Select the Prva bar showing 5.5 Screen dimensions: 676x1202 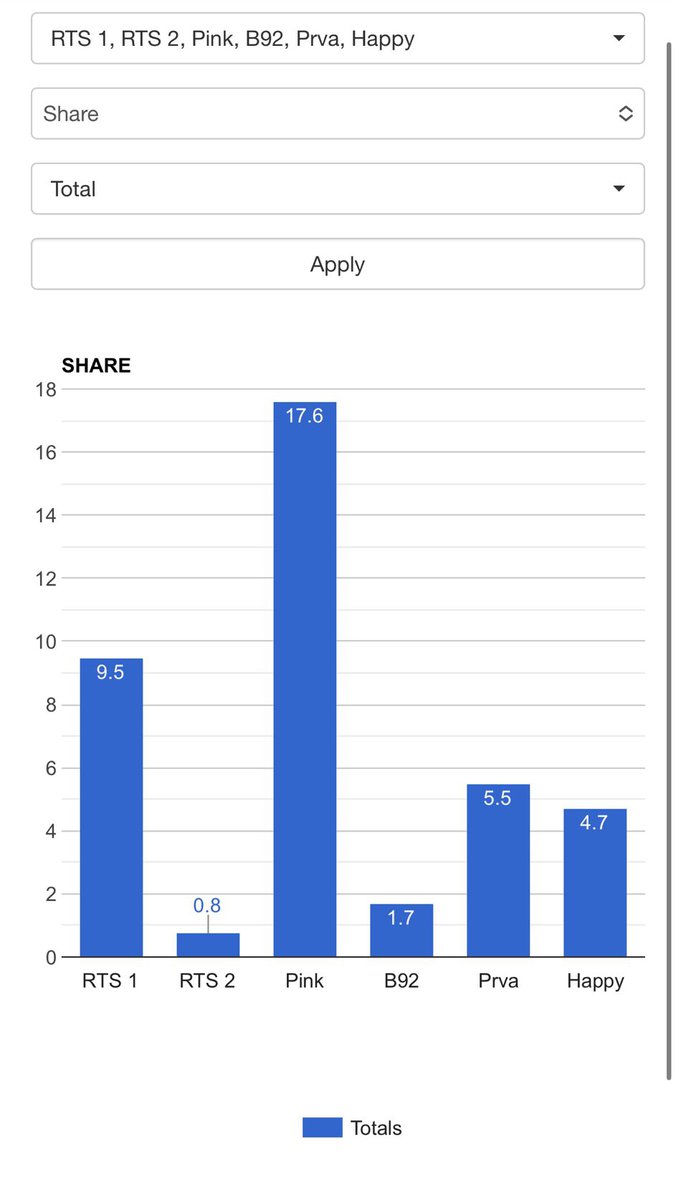pos(498,871)
